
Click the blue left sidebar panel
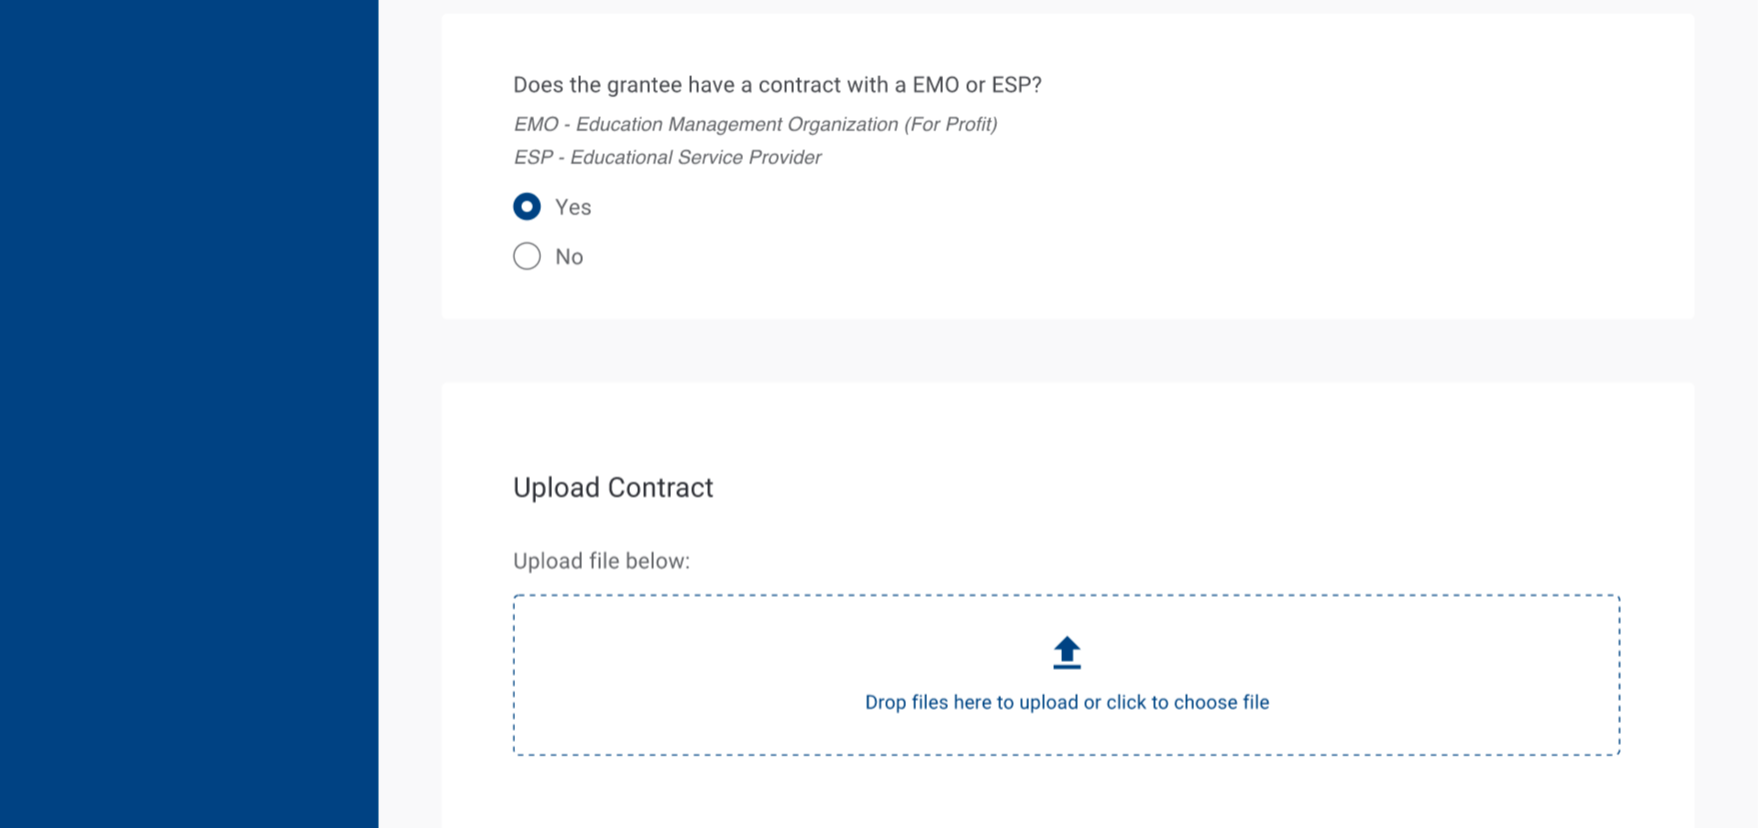pos(189,414)
